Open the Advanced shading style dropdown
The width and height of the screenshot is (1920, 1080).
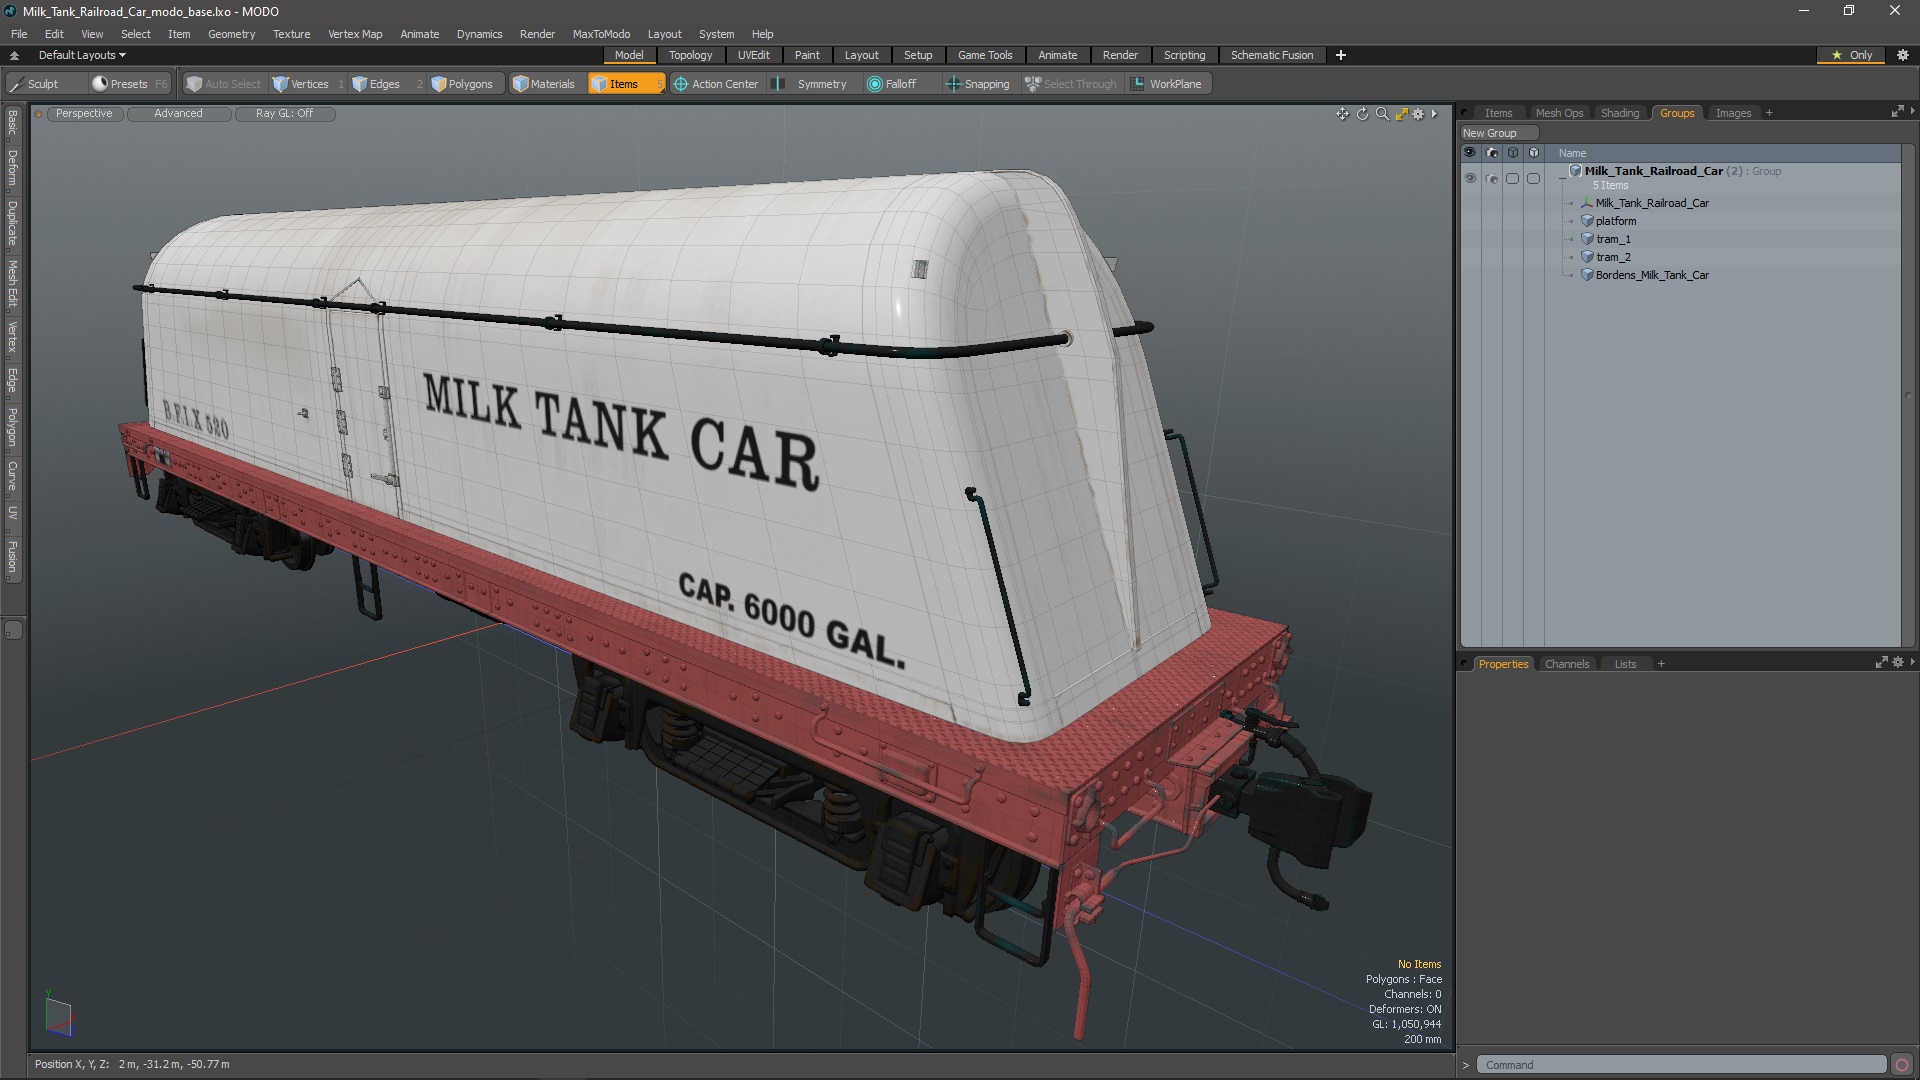(x=178, y=114)
